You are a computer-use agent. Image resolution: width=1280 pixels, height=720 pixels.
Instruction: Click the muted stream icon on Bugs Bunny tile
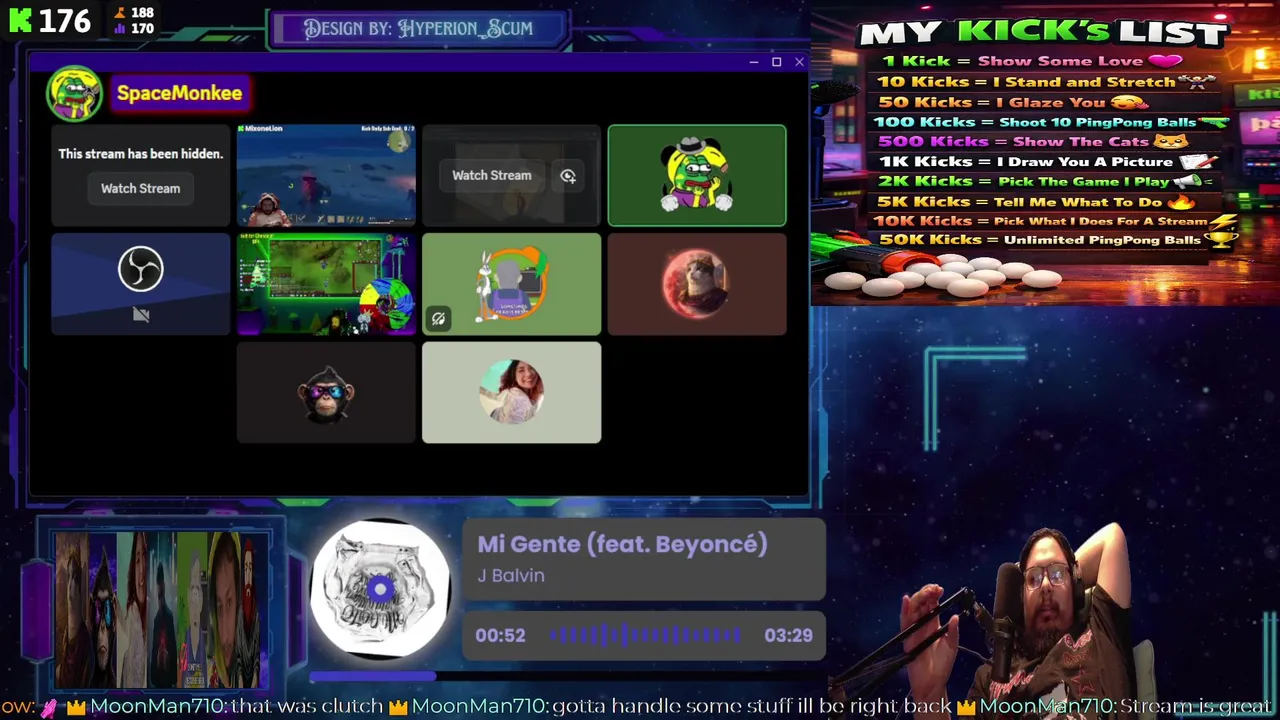coord(438,319)
